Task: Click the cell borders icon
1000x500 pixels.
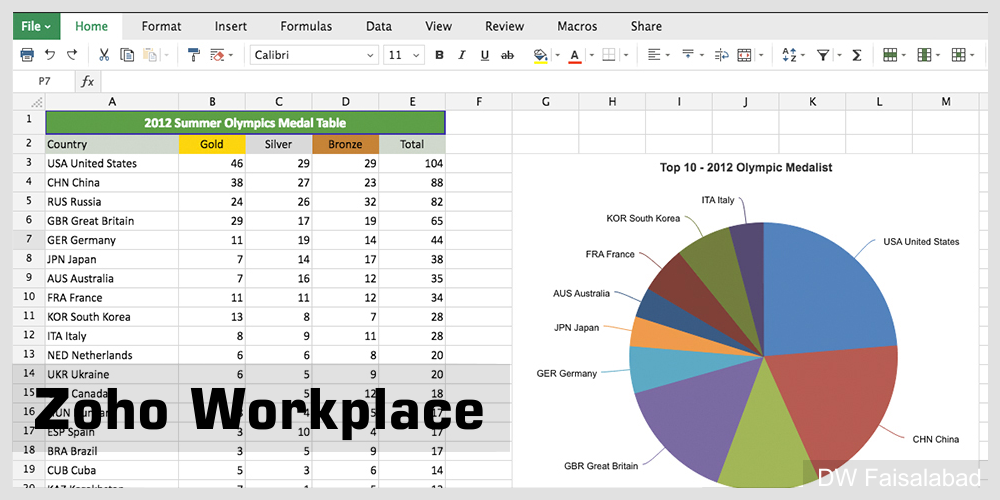Action: (609, 55)
